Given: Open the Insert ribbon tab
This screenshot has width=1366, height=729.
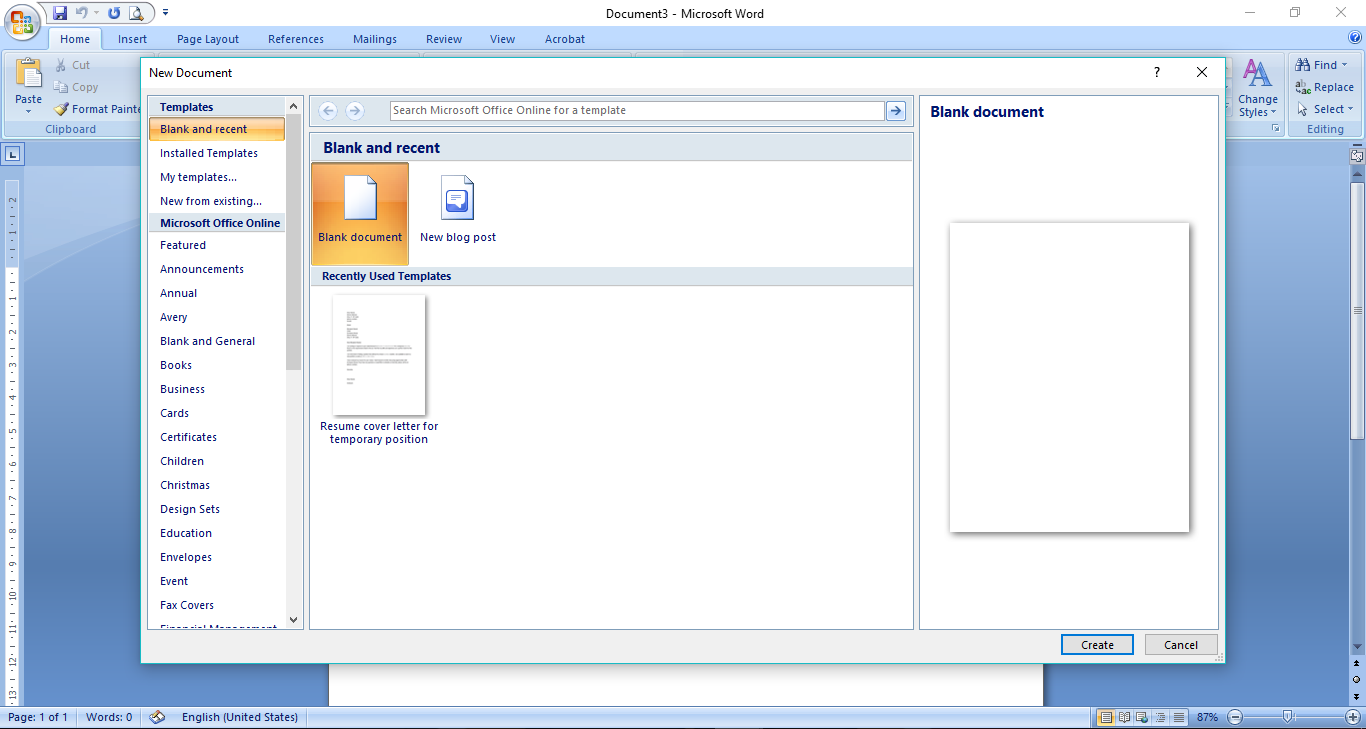Looking at the screenshot, I should pyautogui.click(x=132, y=39).
